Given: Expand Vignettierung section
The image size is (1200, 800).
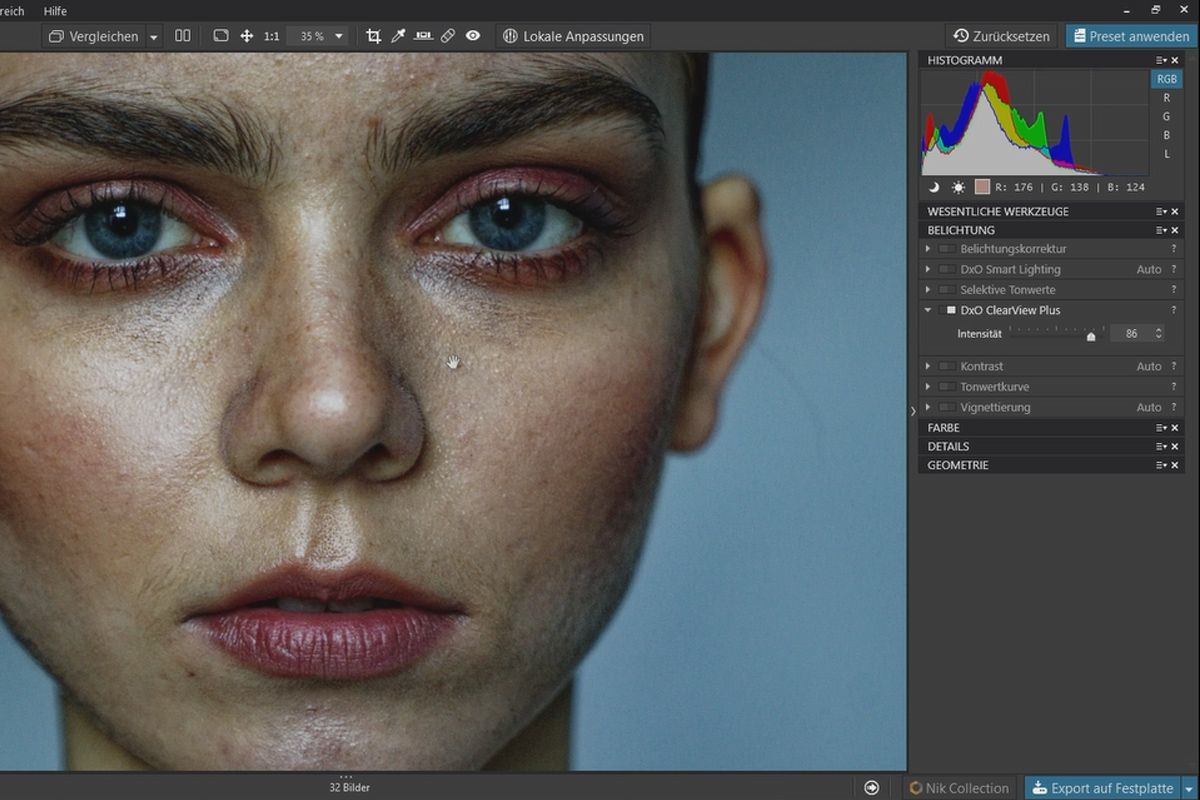Looking at the screenshot, I should [928, 408].
